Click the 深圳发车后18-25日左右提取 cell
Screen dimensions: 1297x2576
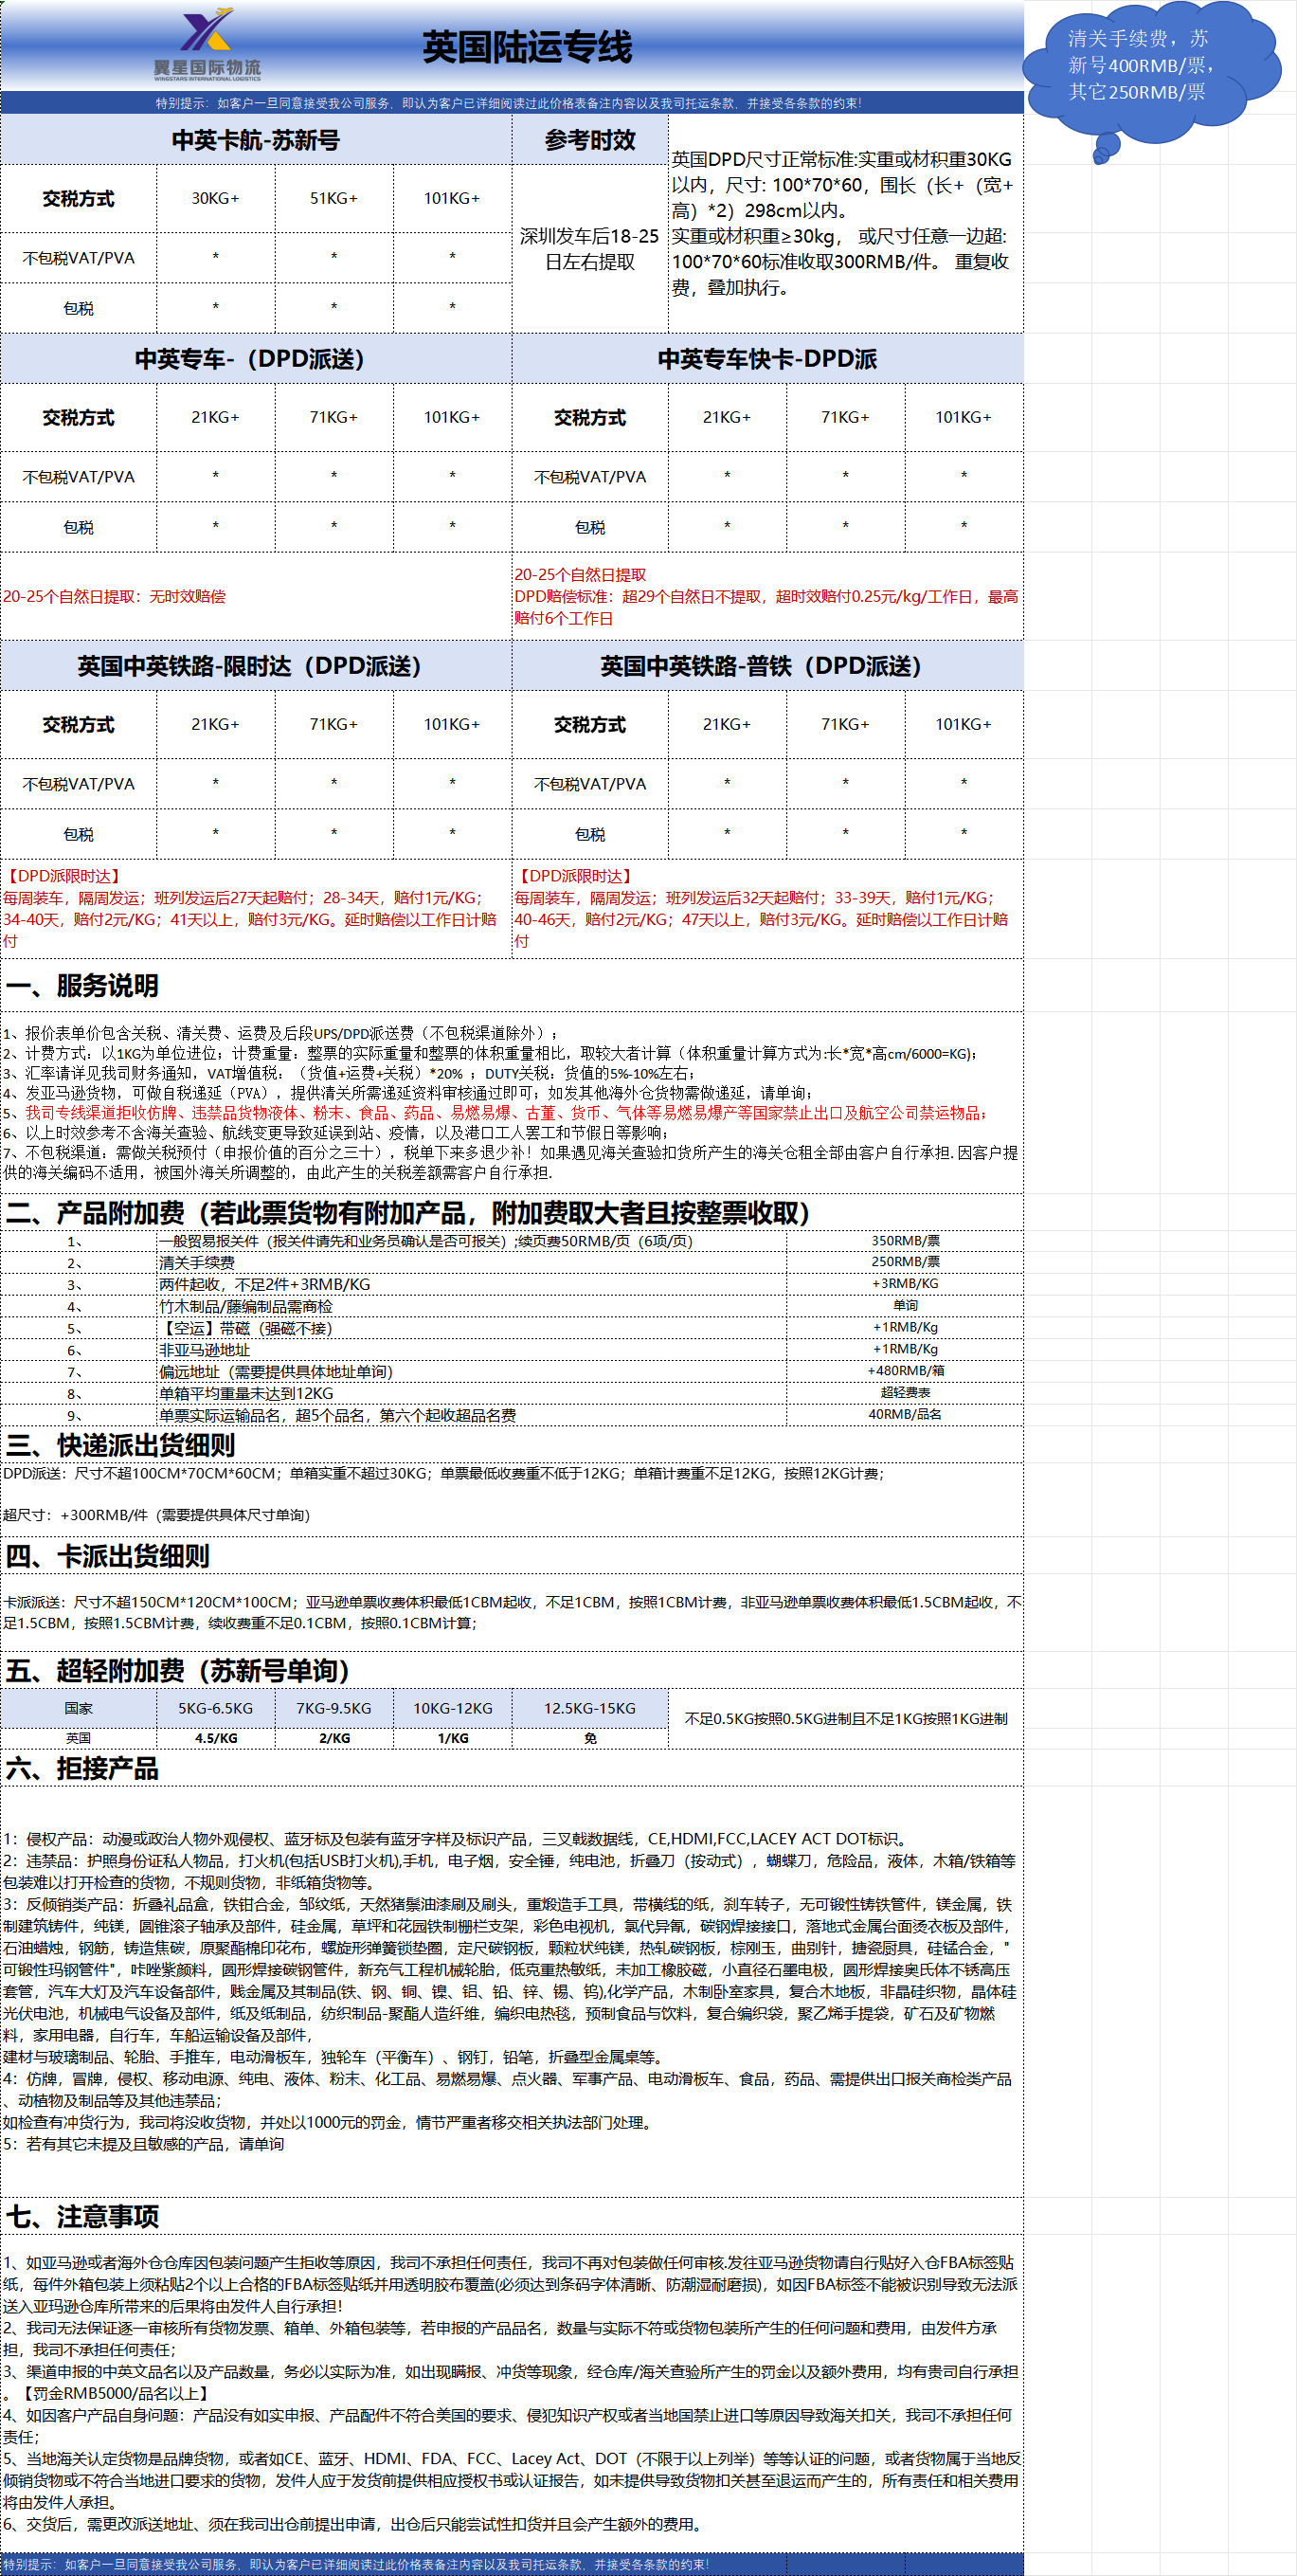(590, 249)
